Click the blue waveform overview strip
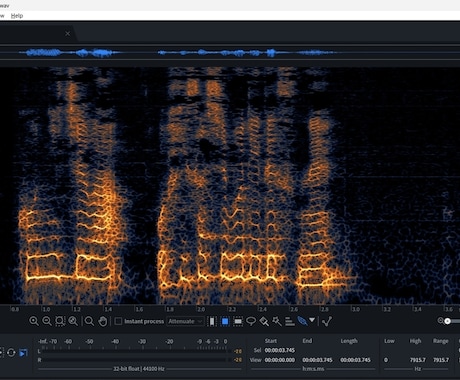460x380 pixels. point(230,53)
